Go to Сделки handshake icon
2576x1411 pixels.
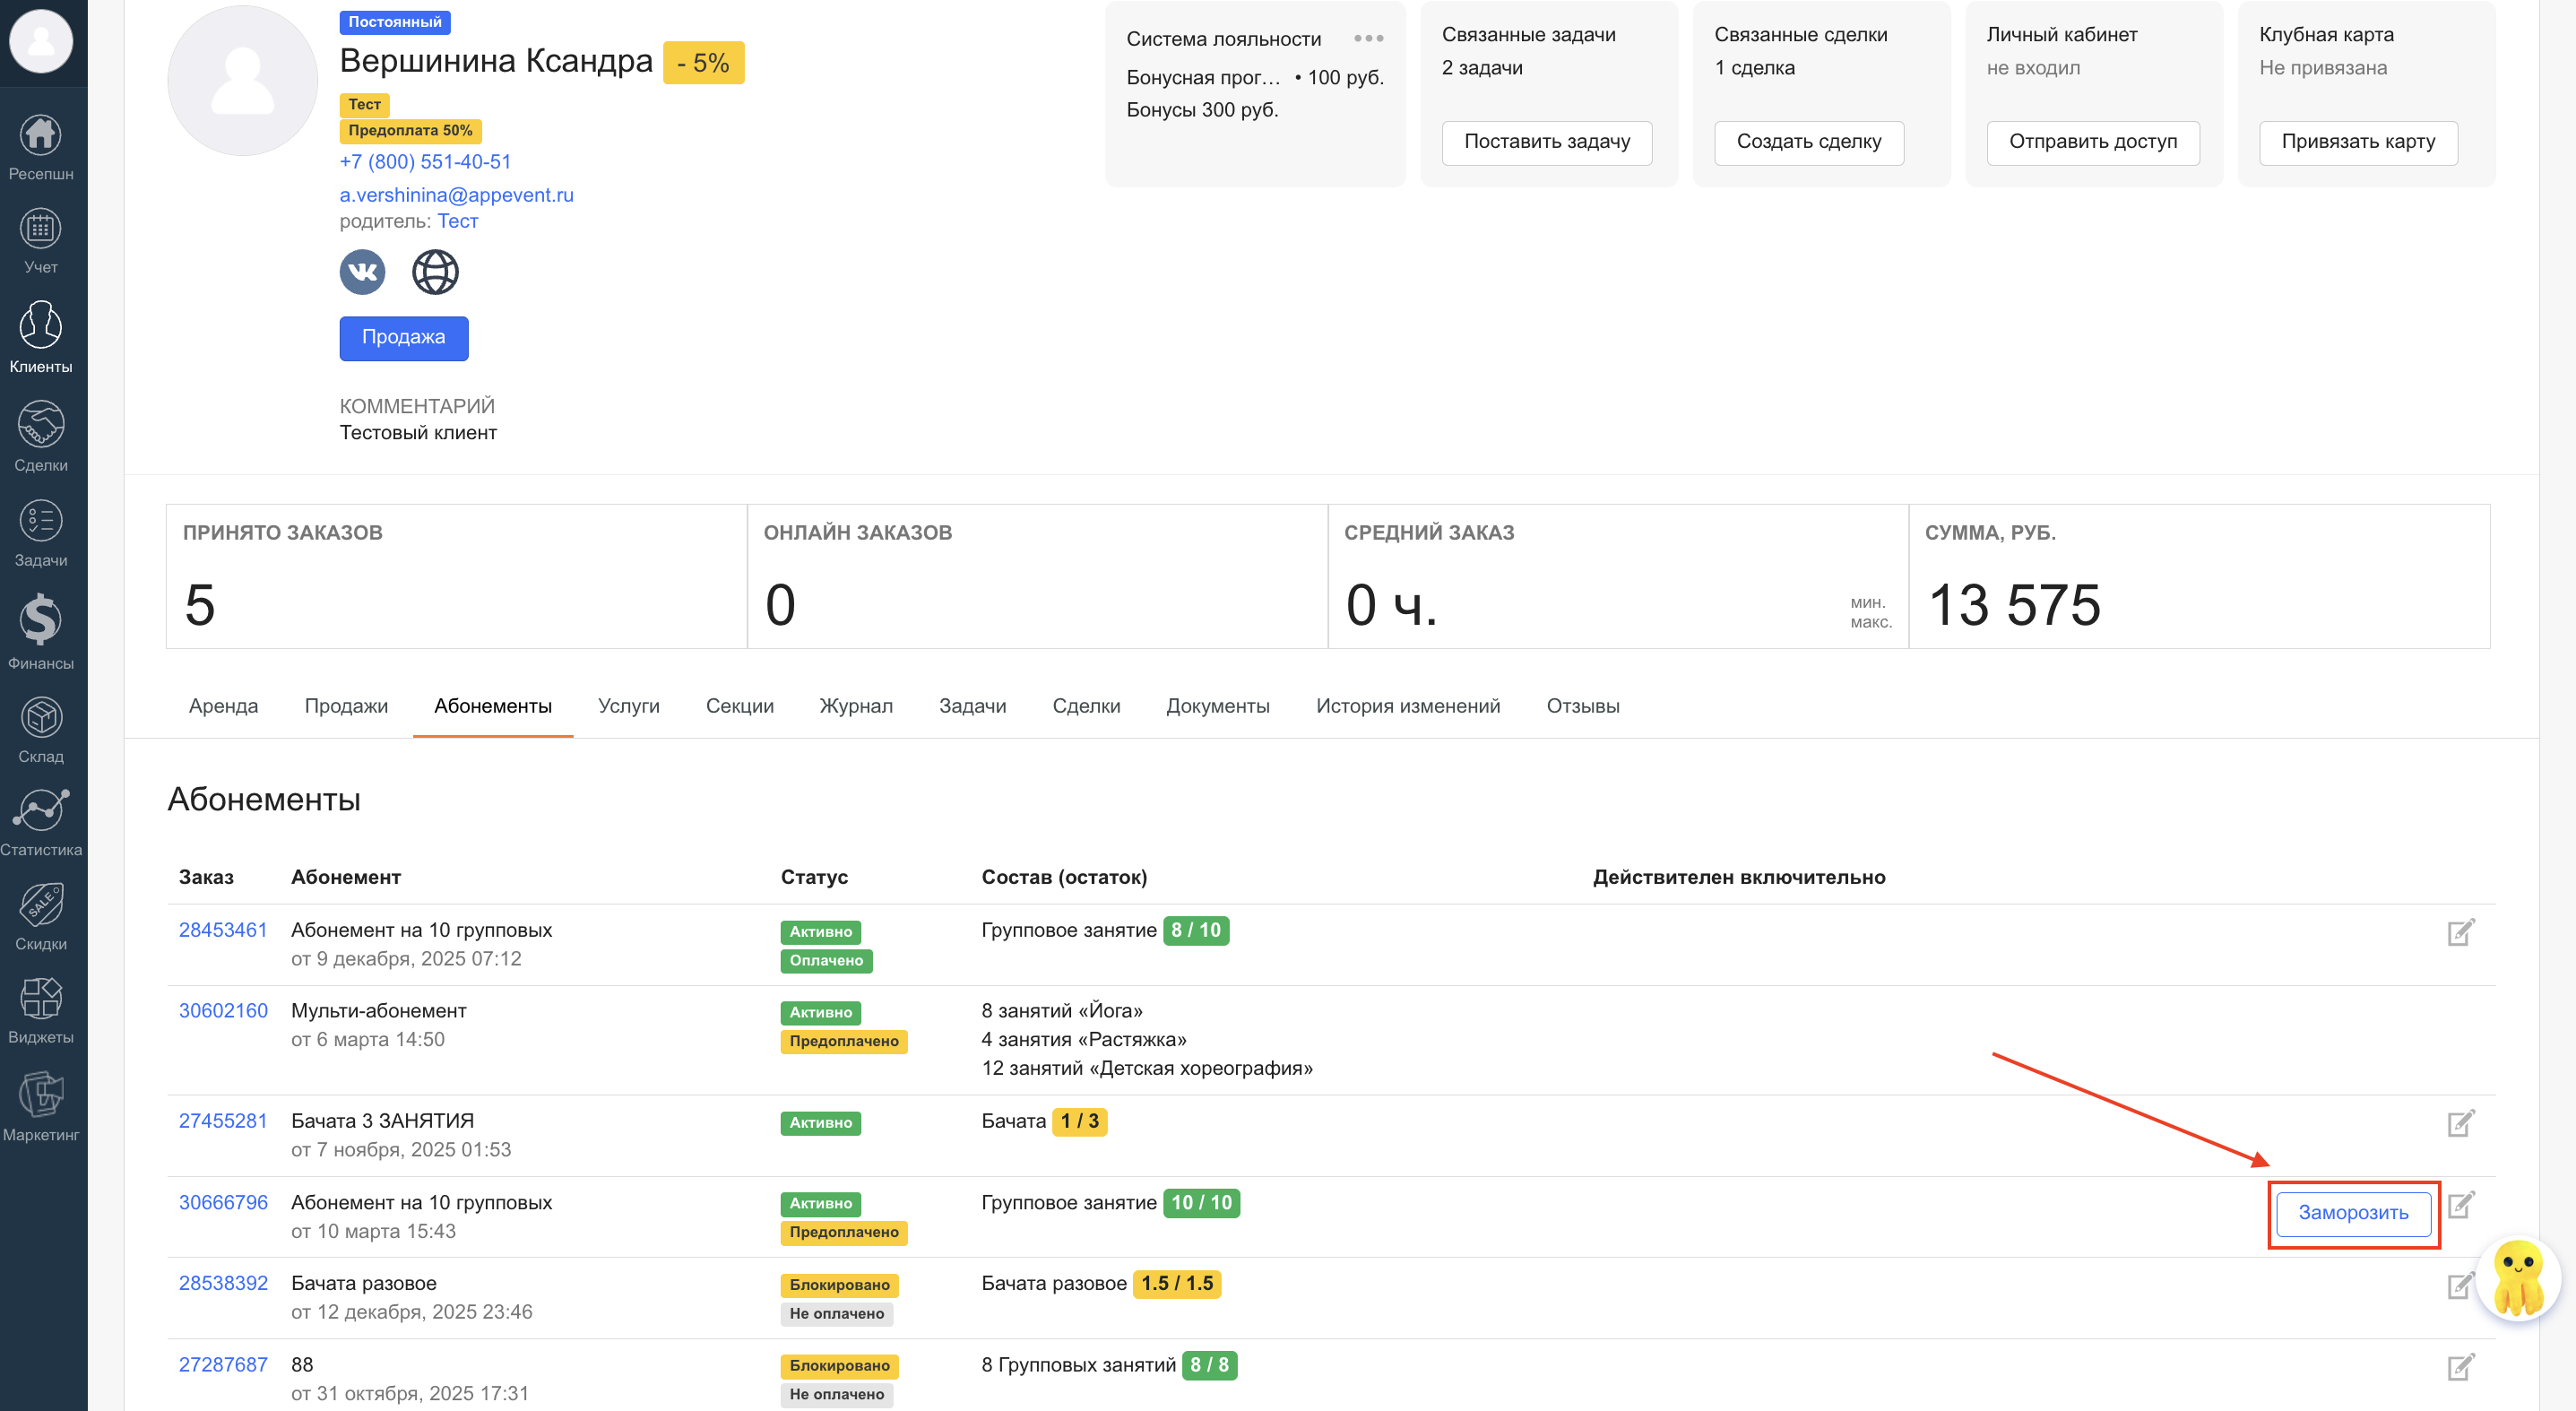pos(41,436)
